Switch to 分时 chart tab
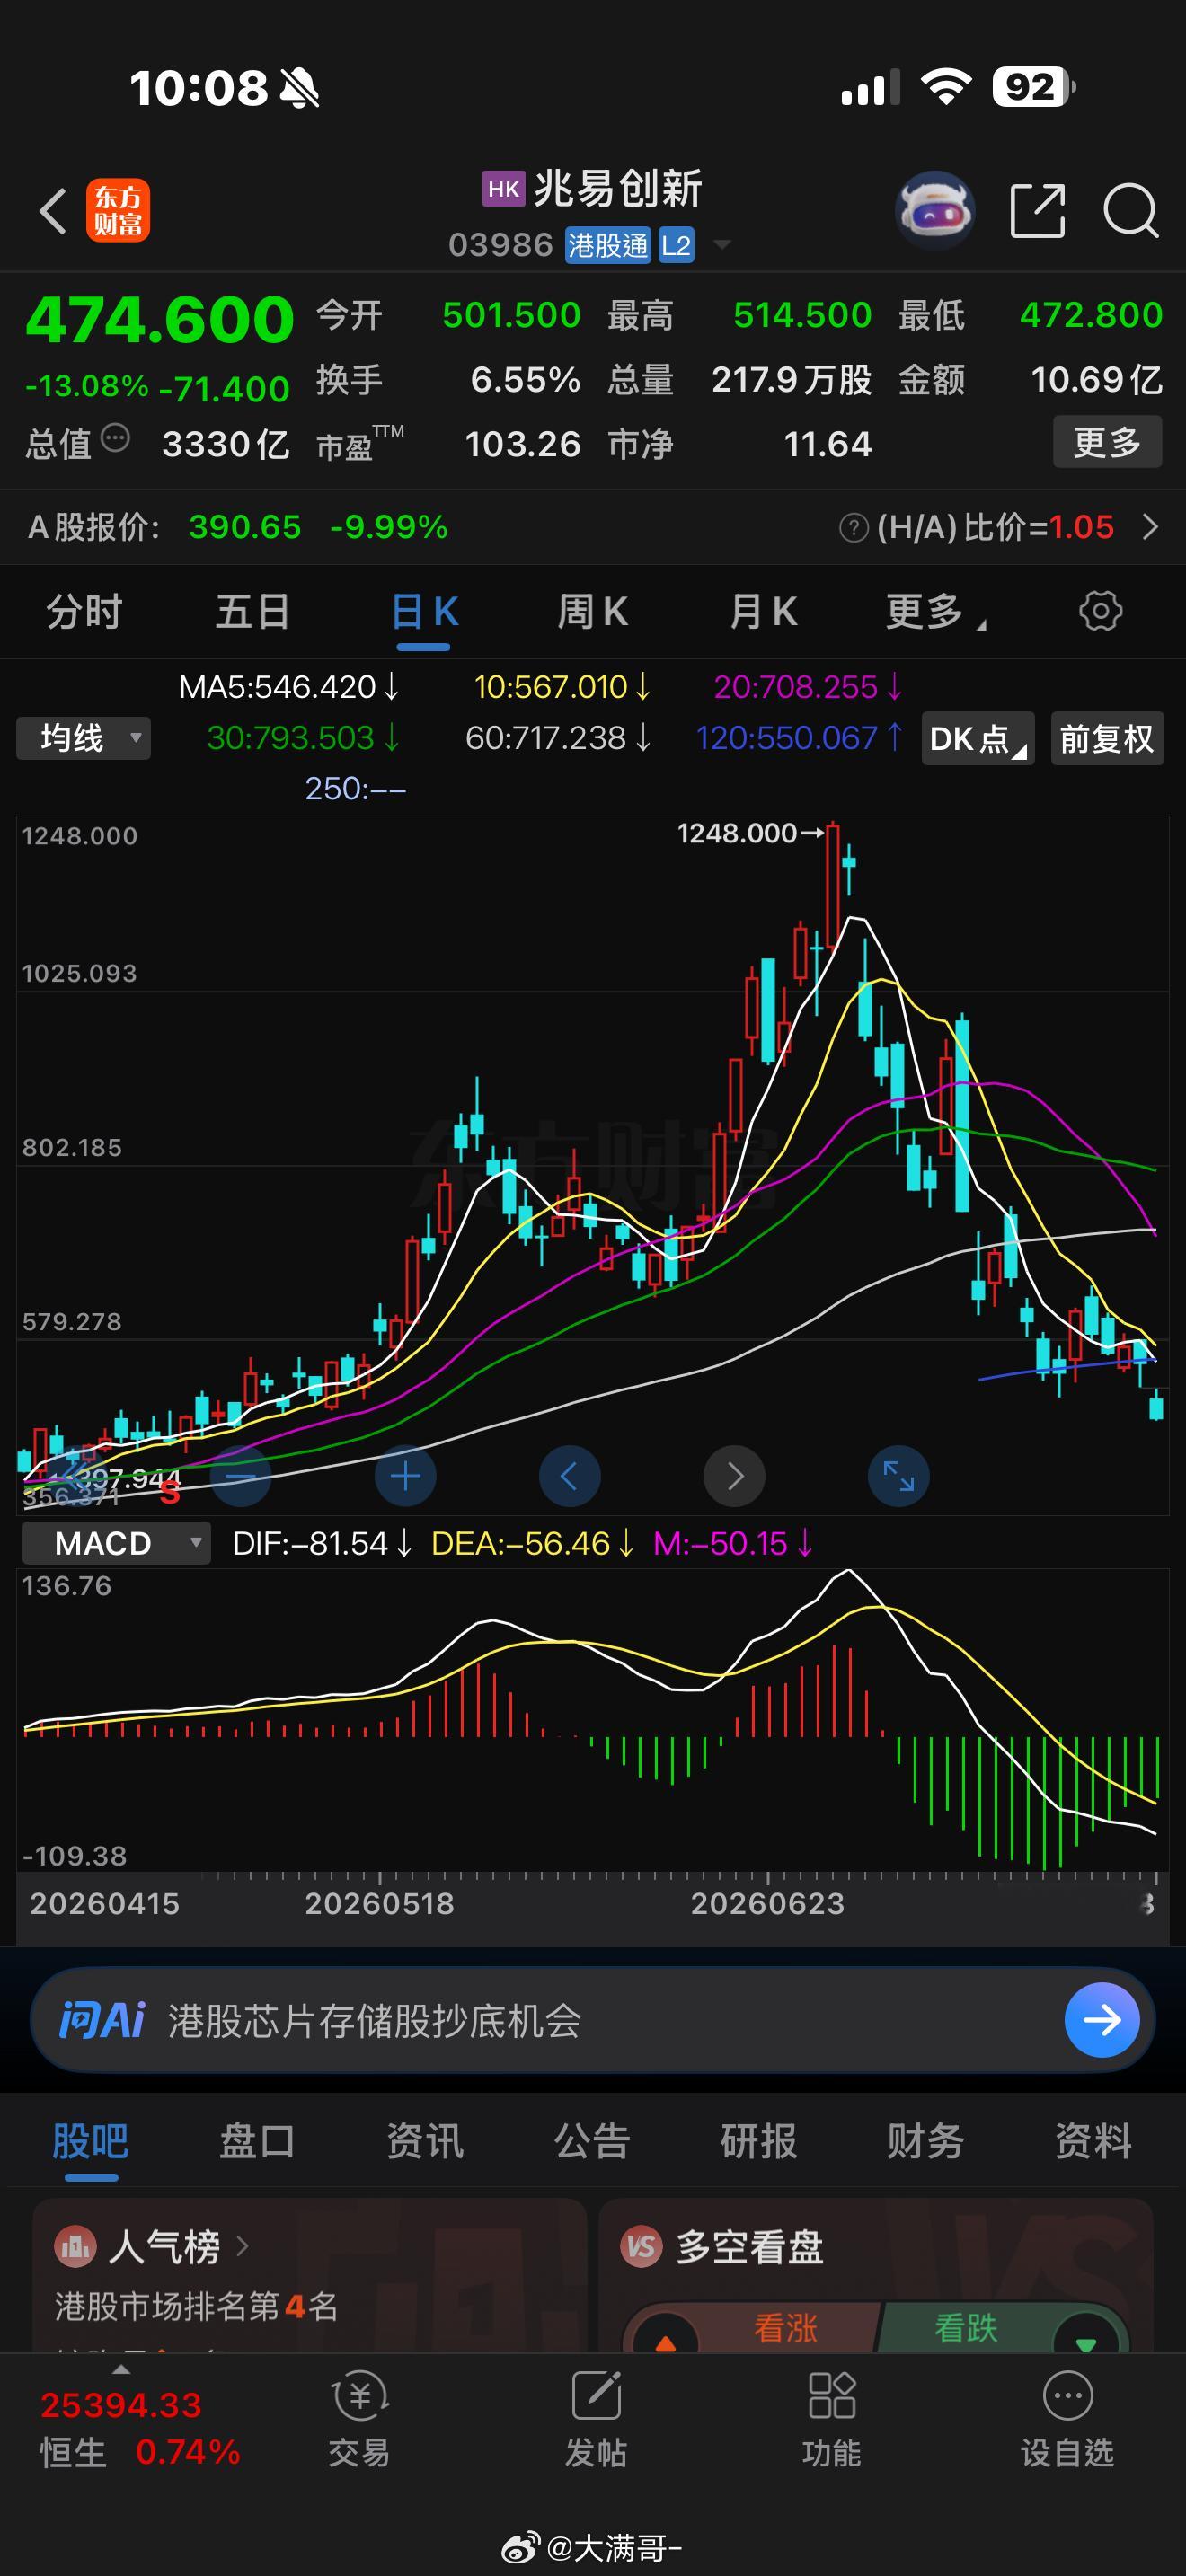Viewport: 1186px width, 2576px height. 84,611
